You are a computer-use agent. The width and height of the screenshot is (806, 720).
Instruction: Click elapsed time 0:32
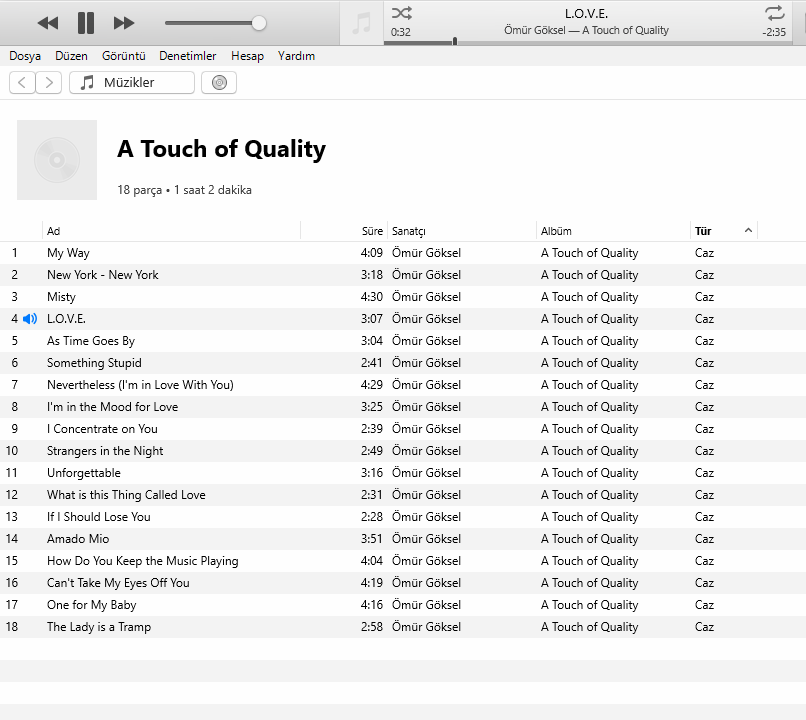[x=400, y=32]
